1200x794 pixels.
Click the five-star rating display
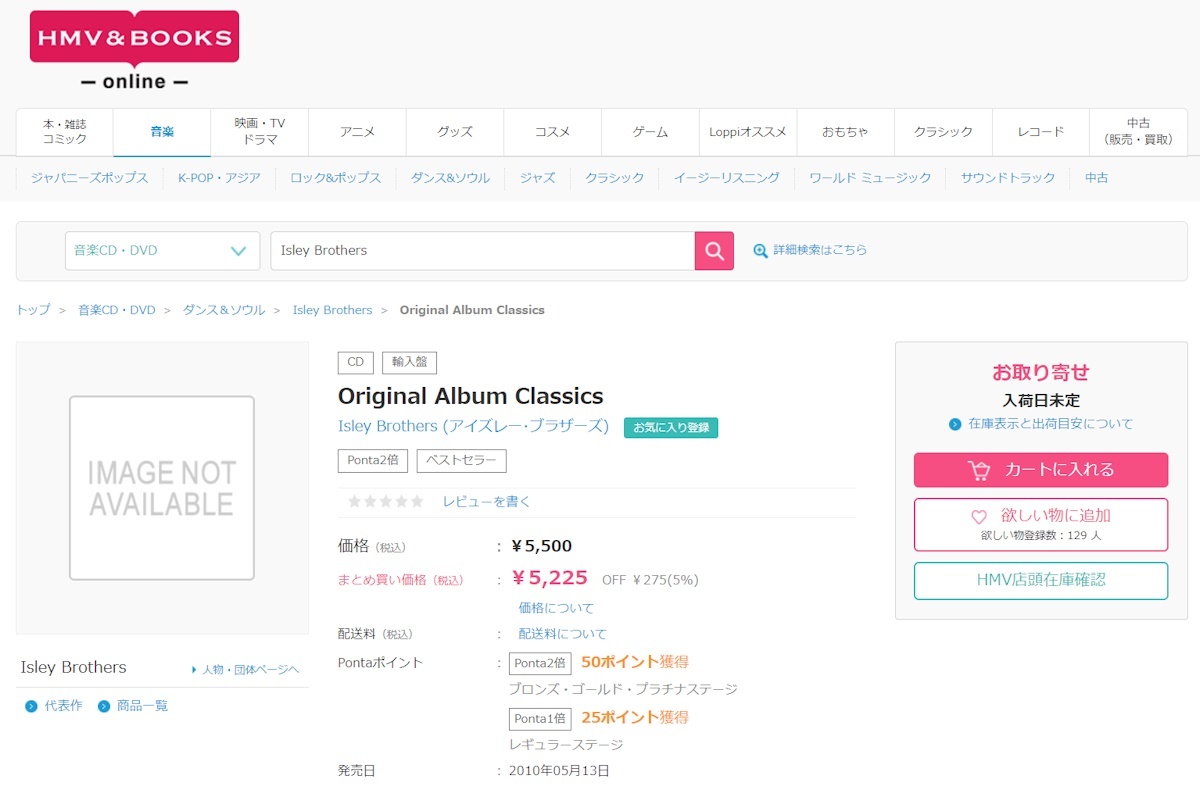[x=386, y=501]
